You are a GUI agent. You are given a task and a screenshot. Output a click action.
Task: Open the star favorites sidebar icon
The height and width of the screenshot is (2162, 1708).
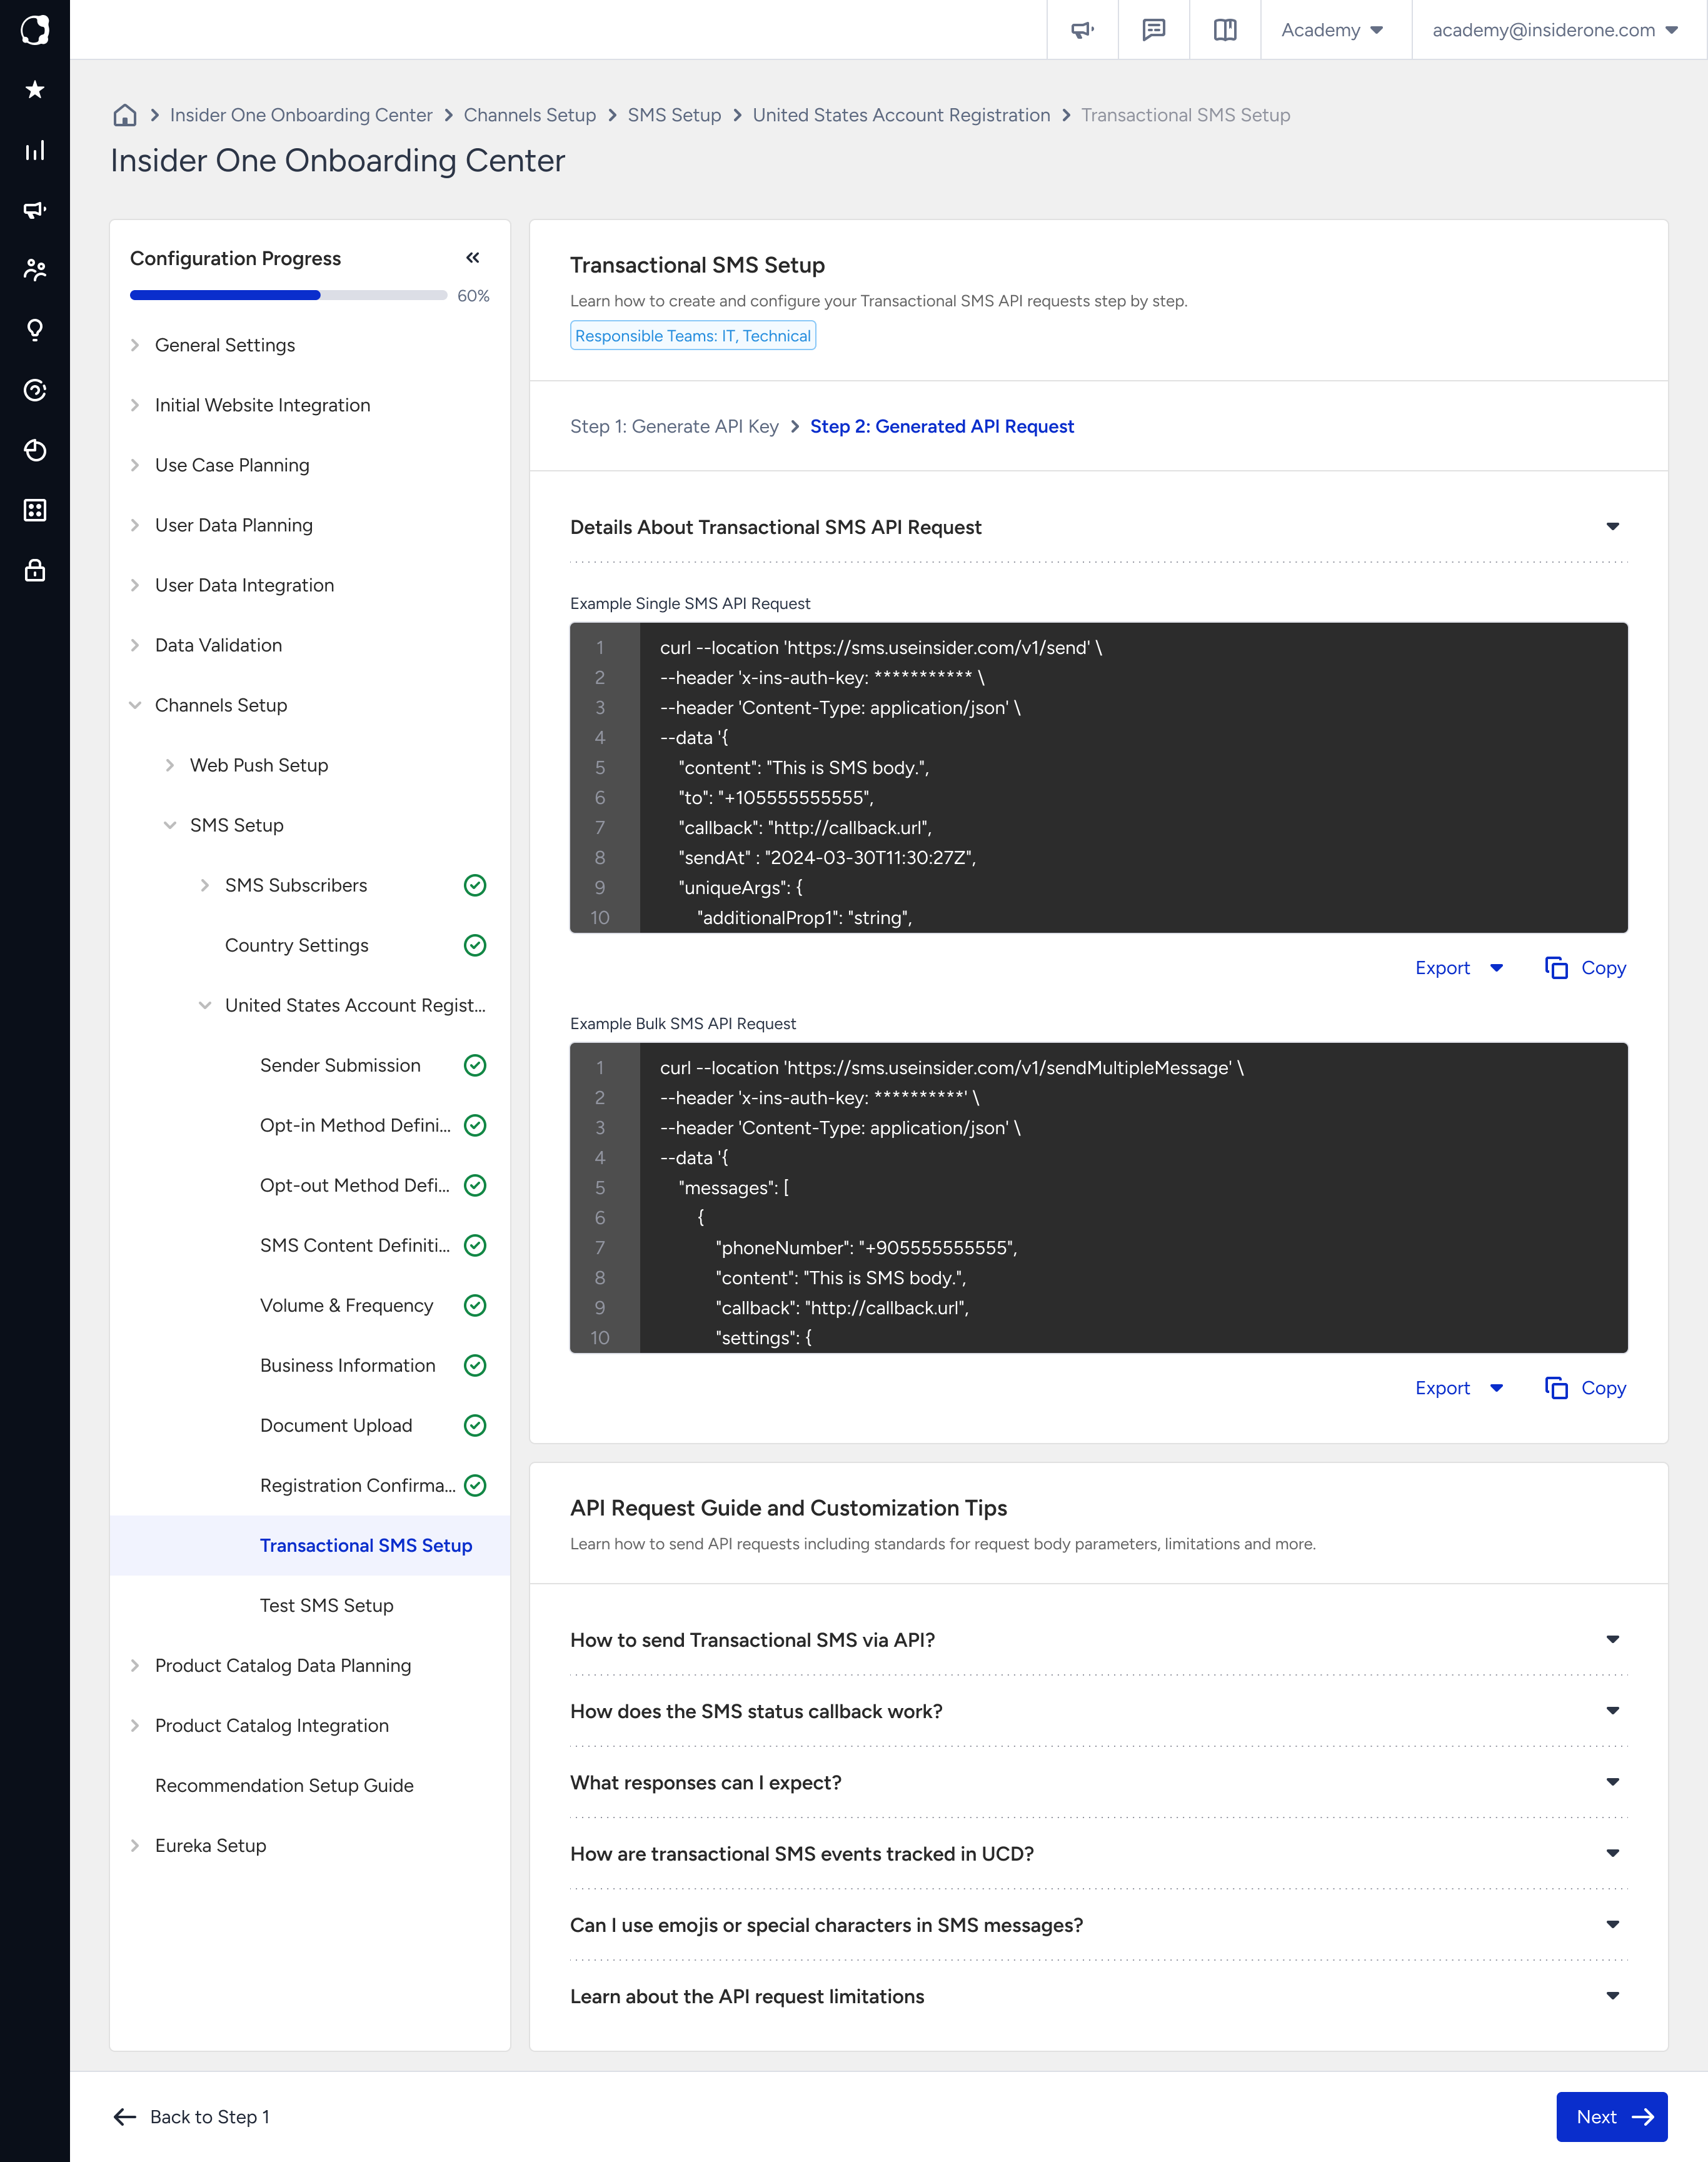35,90
